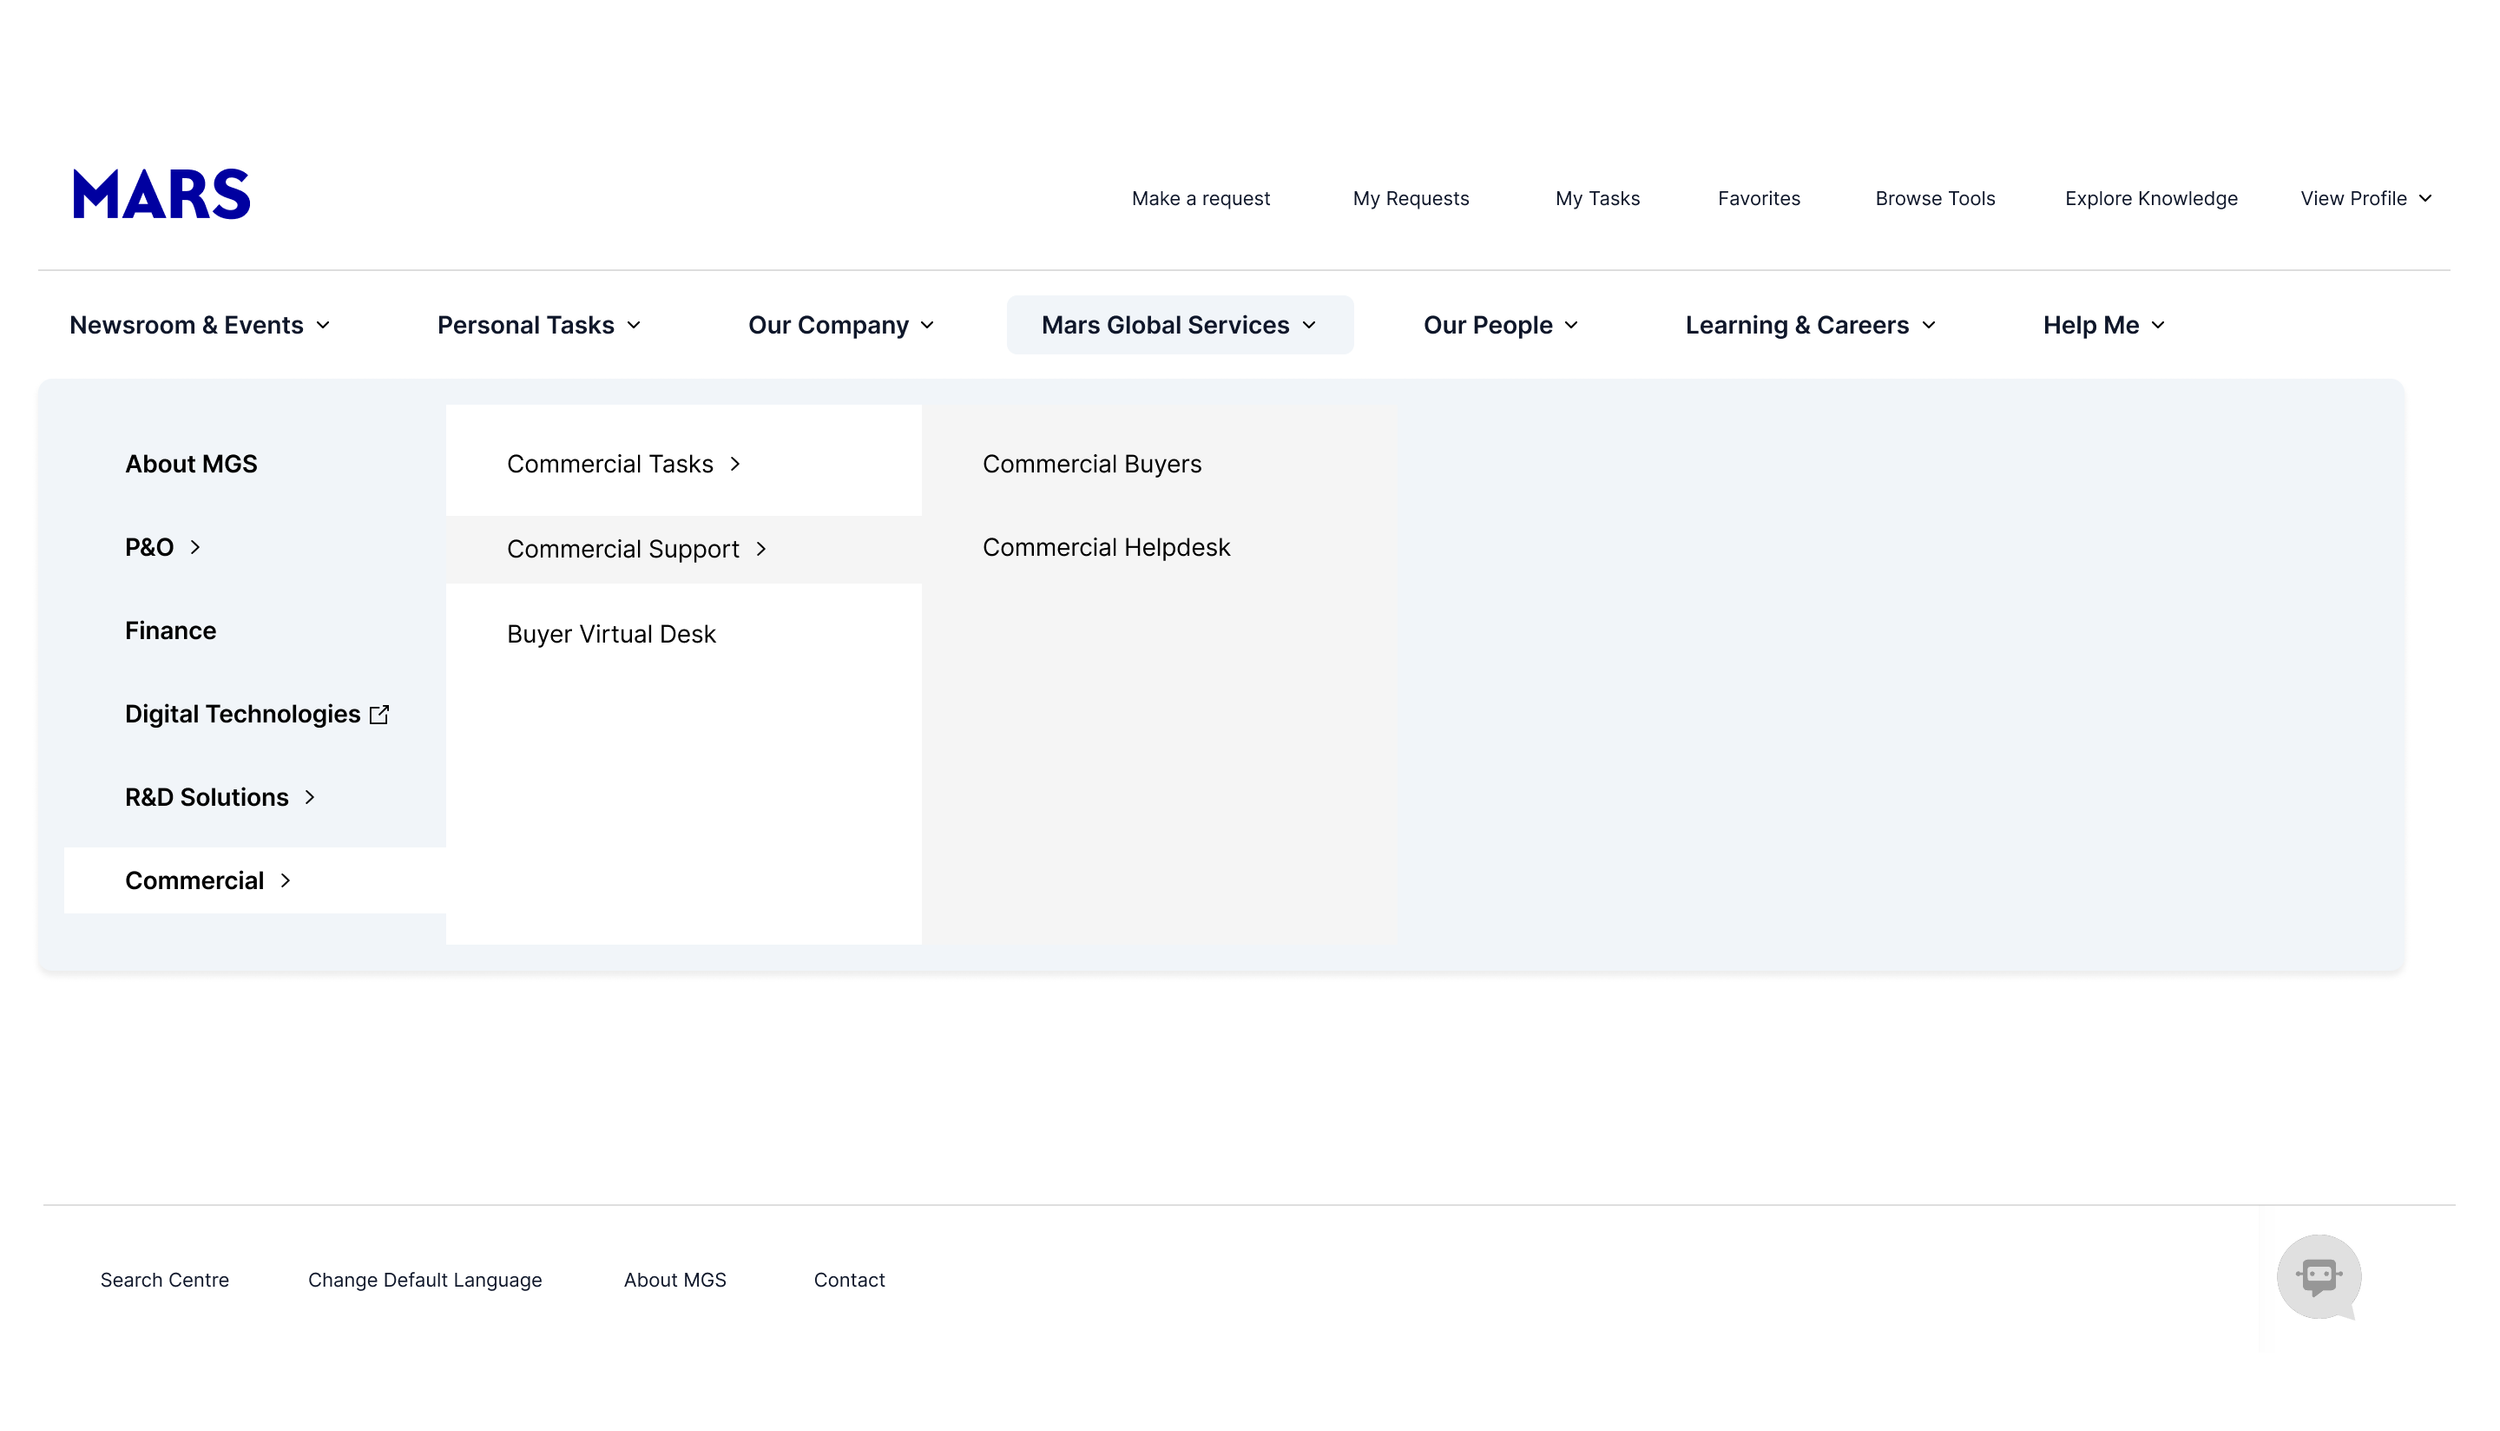Click Digital Technologies external link icon

379,714
